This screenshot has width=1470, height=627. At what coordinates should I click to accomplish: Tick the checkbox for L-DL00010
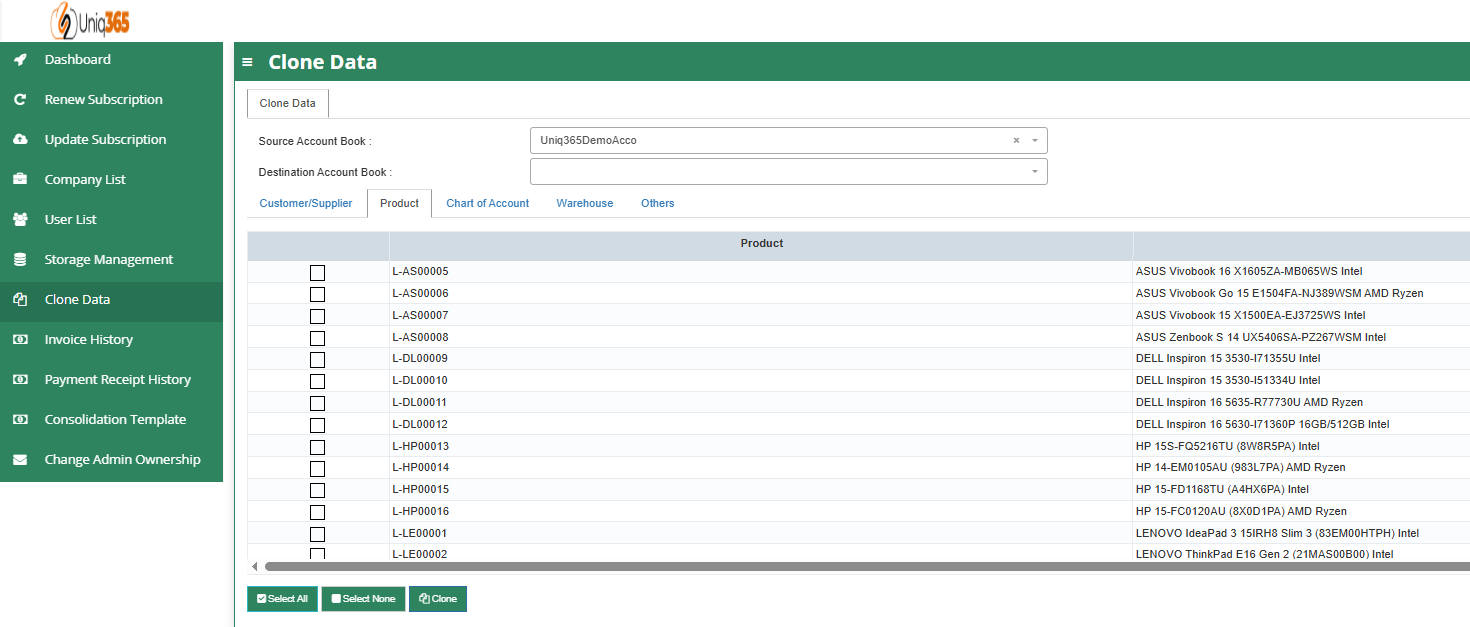[x=317, y=381]
